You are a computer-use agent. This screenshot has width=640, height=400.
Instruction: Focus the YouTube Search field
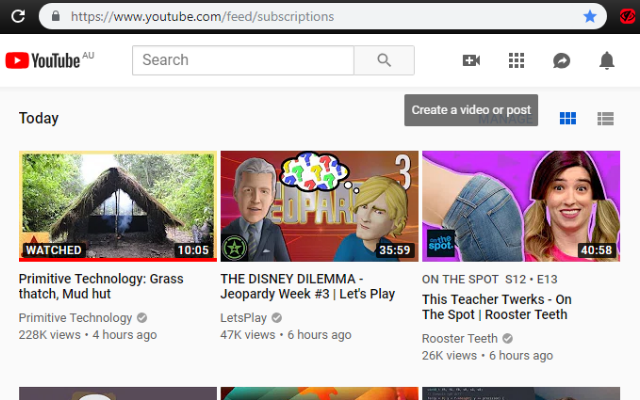pyautogui.click(x=243, y=60)
